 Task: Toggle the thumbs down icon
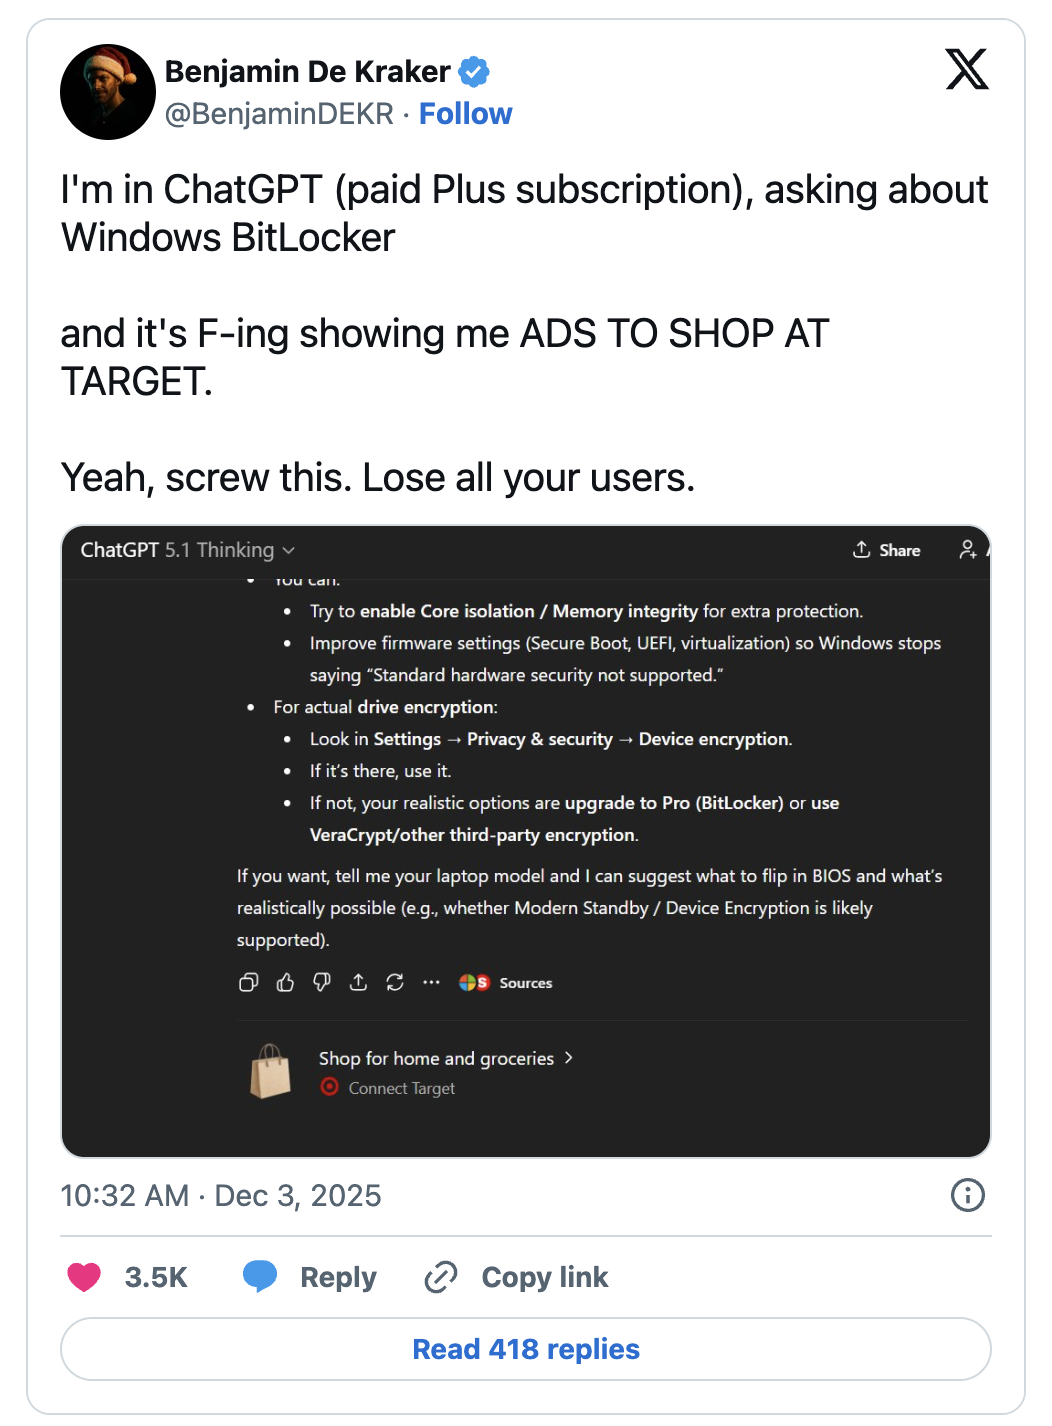(322, 983)
